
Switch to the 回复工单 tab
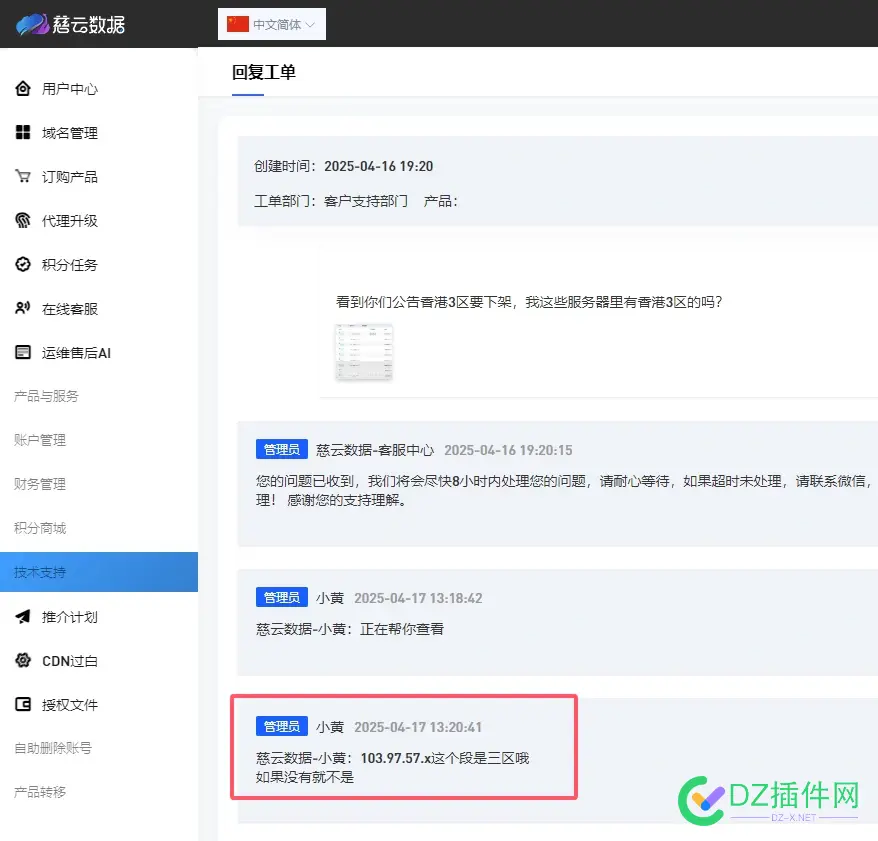265,72
